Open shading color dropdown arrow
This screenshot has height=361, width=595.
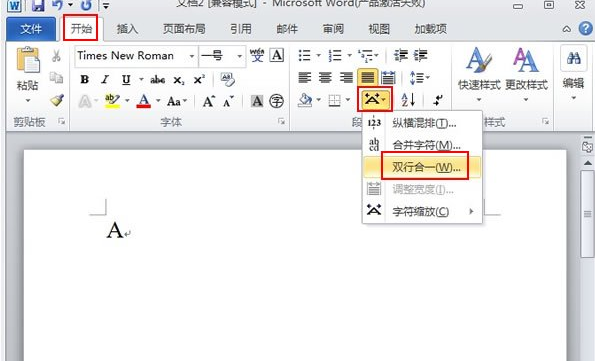point(319,100)
